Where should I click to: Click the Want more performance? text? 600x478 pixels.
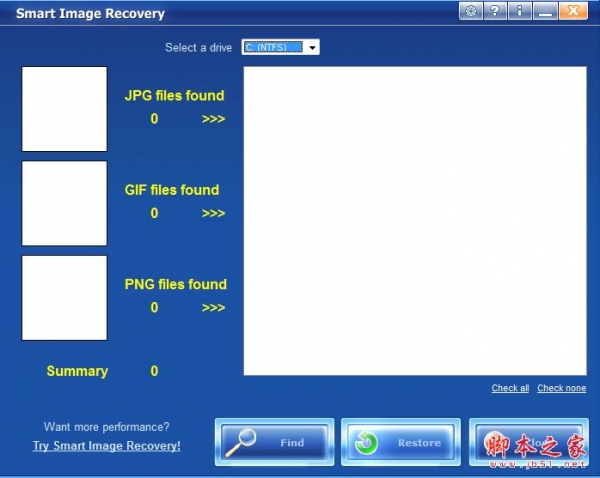(x=106, y=427)
